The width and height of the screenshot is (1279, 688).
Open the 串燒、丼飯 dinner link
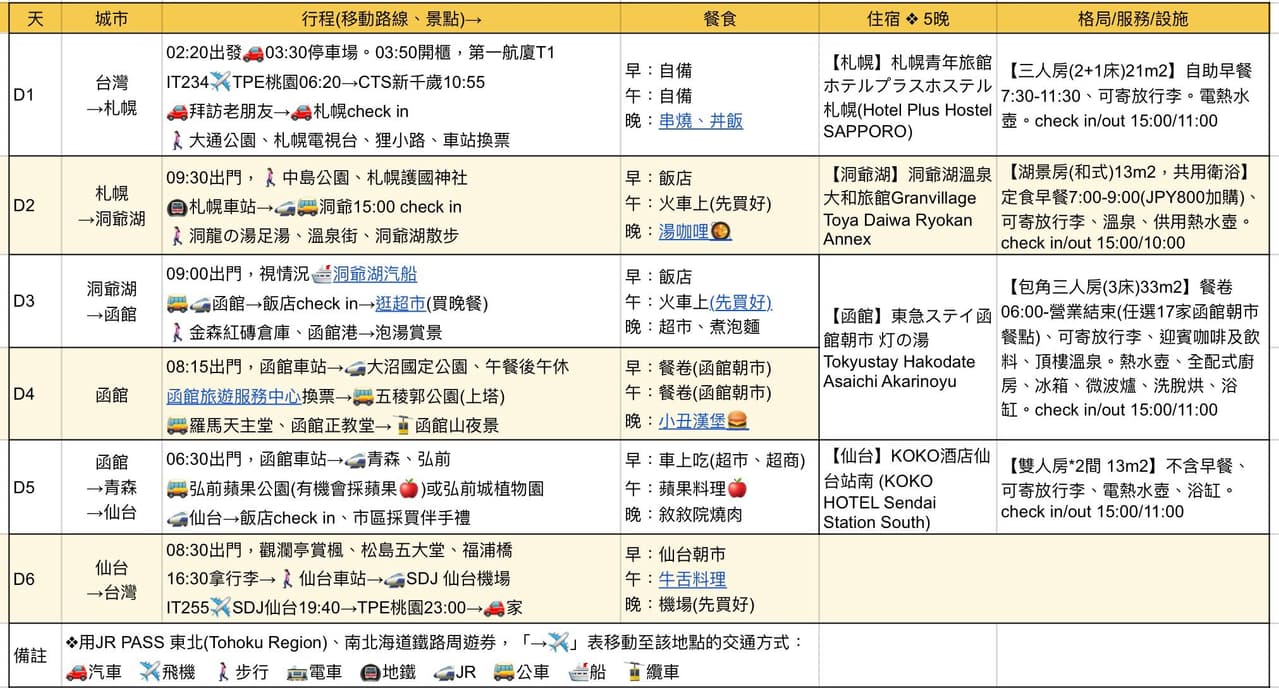tap(700, 122)
